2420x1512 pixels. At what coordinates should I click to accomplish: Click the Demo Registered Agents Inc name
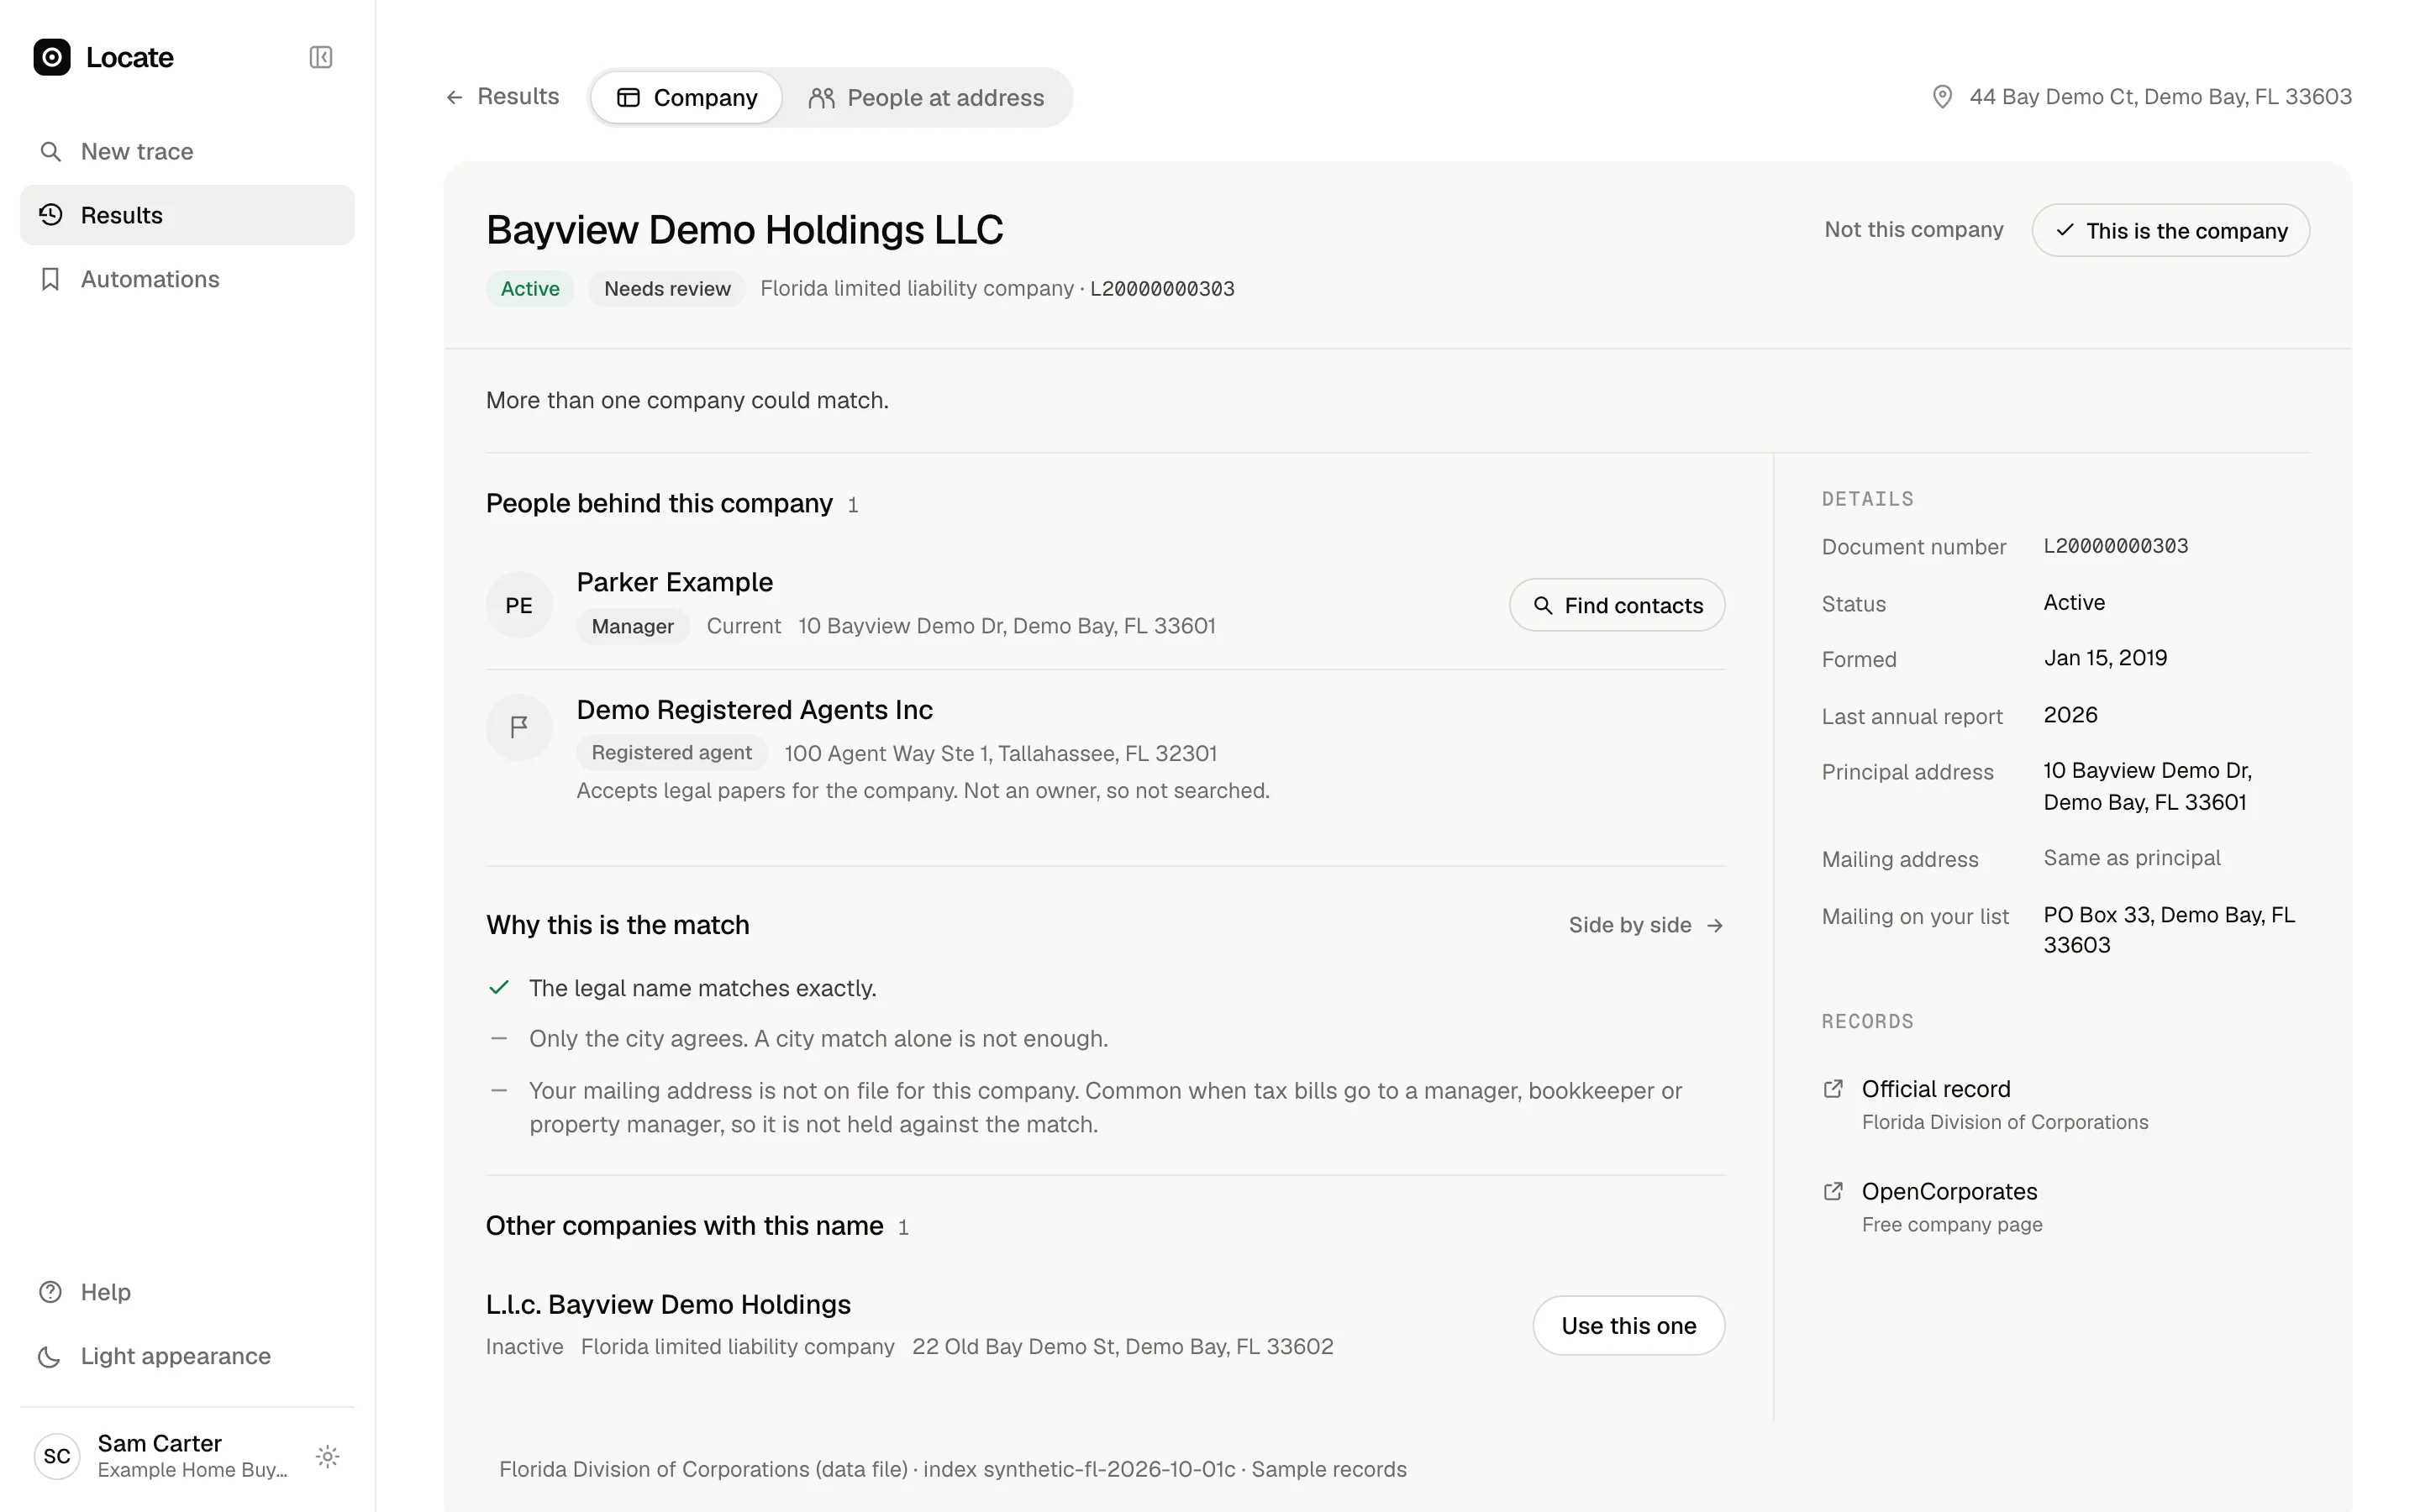754,710
